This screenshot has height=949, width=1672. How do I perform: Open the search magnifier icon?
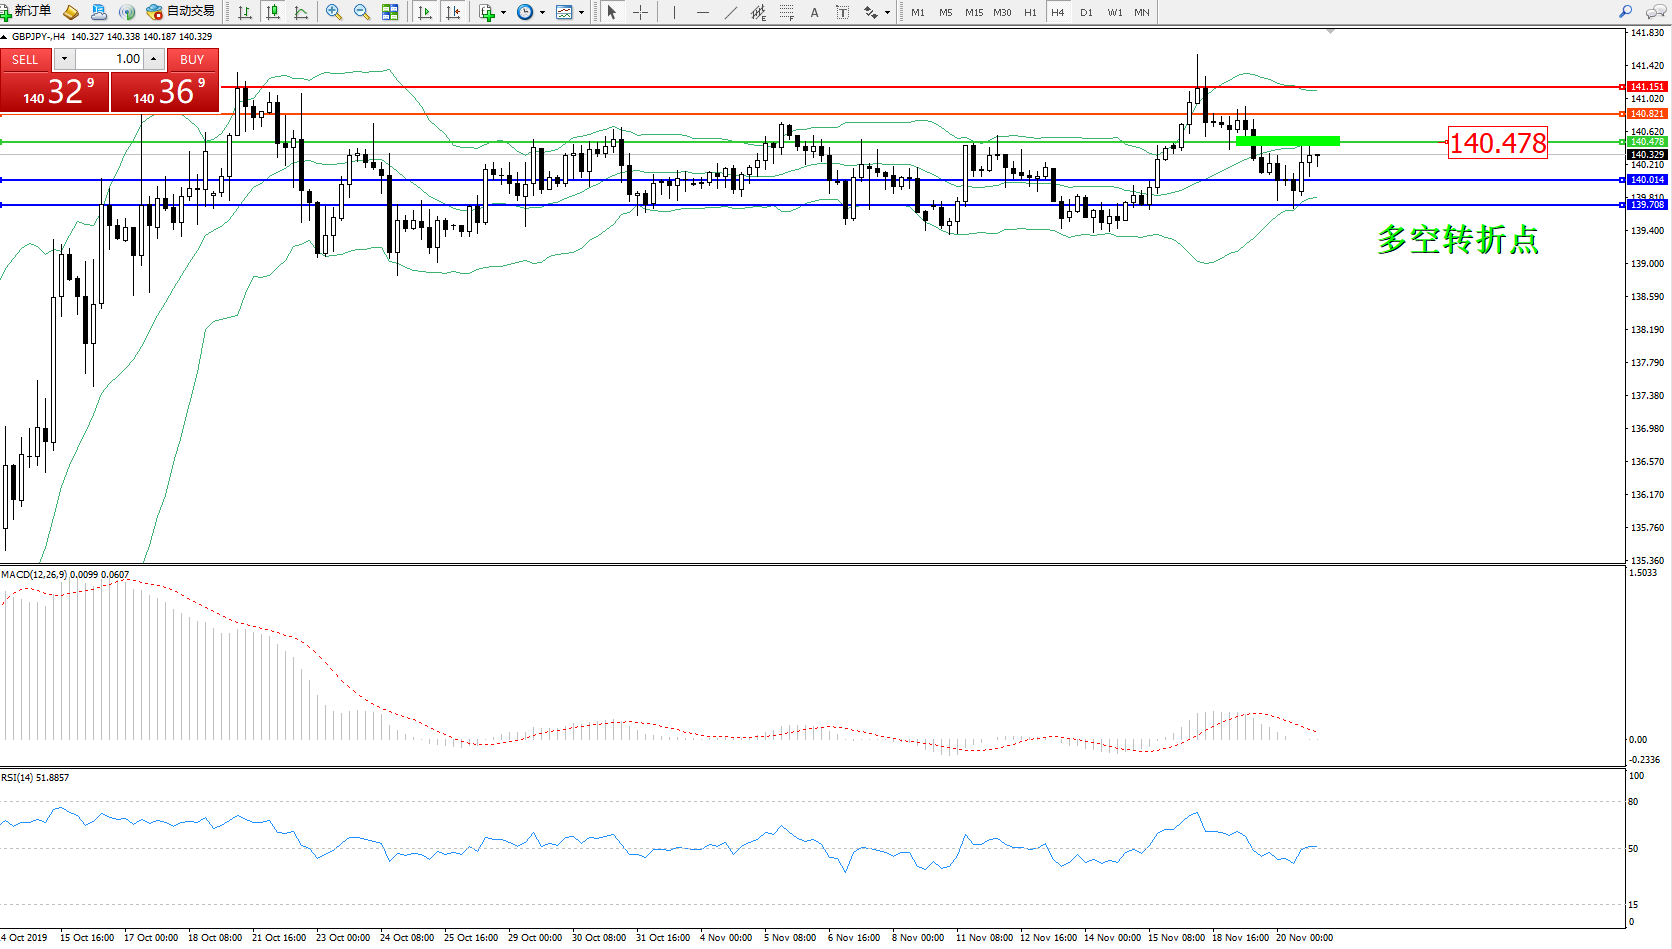click(x=1625, y=12)
